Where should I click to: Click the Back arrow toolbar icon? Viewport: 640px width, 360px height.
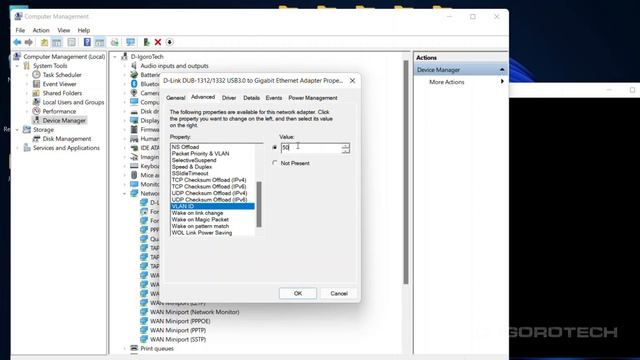click(x=17, y=42)
